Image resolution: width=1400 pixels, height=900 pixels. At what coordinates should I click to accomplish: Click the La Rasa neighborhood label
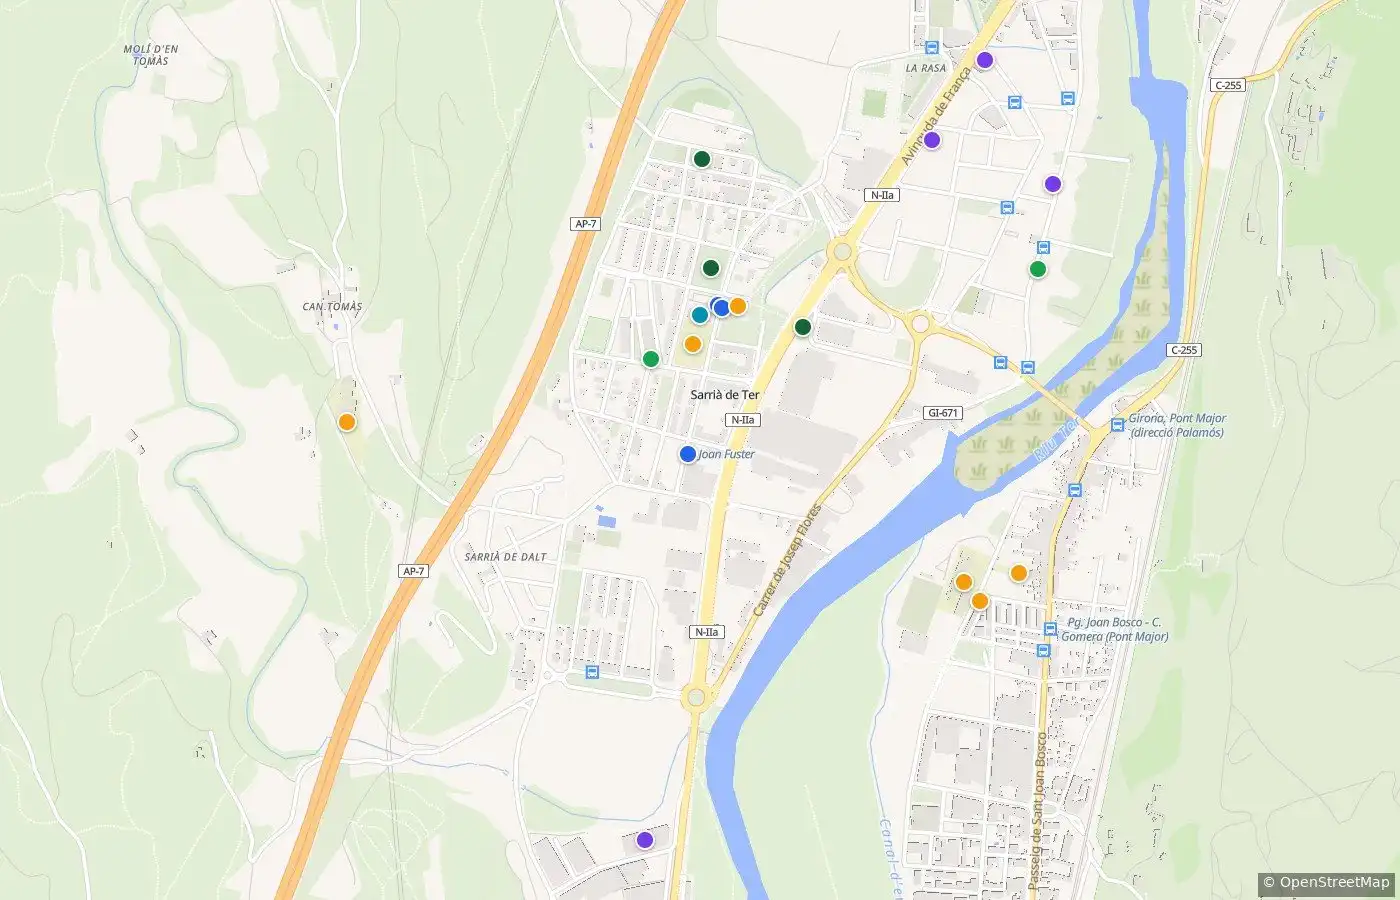[x=925, y=68]
